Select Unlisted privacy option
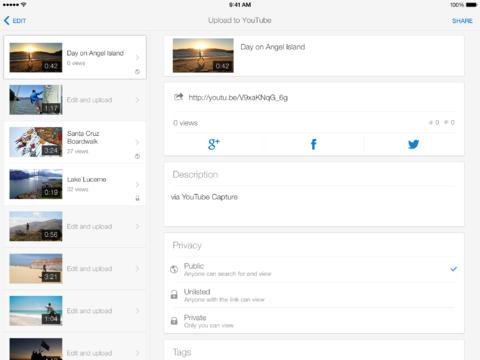 click(314, 295)
